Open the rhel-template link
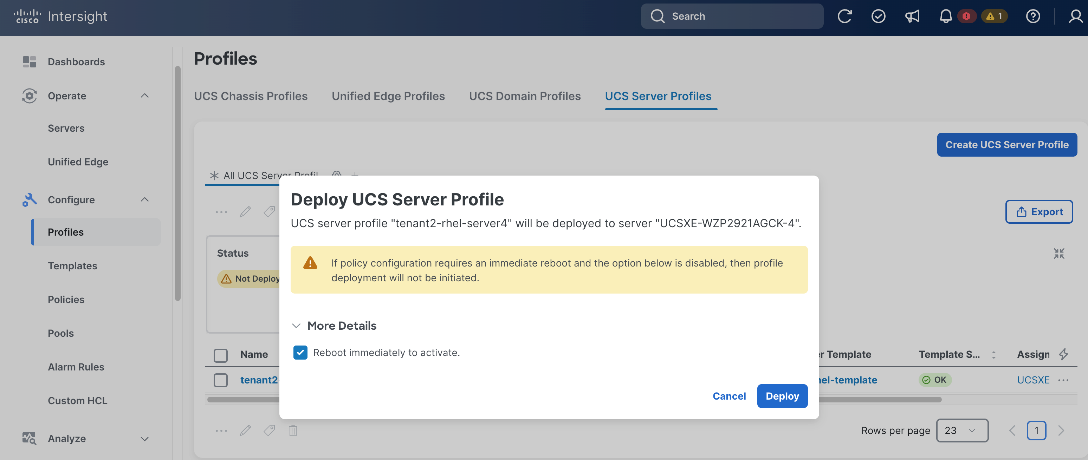Screen dimensions: 1088x460 coord(848,380)
